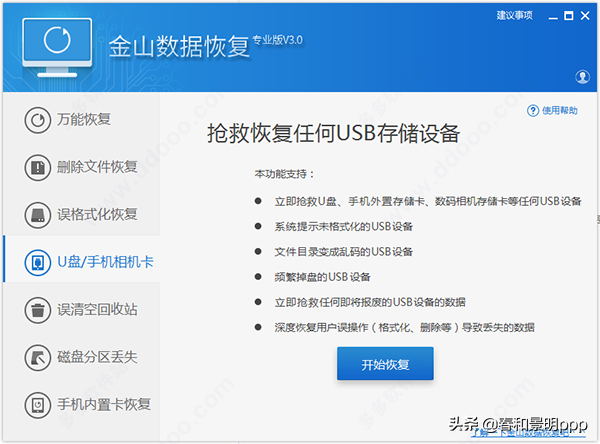600x444 pixels.
Task: Choose 误格式化恢复 in sidebar
Action: click(97, 214)
